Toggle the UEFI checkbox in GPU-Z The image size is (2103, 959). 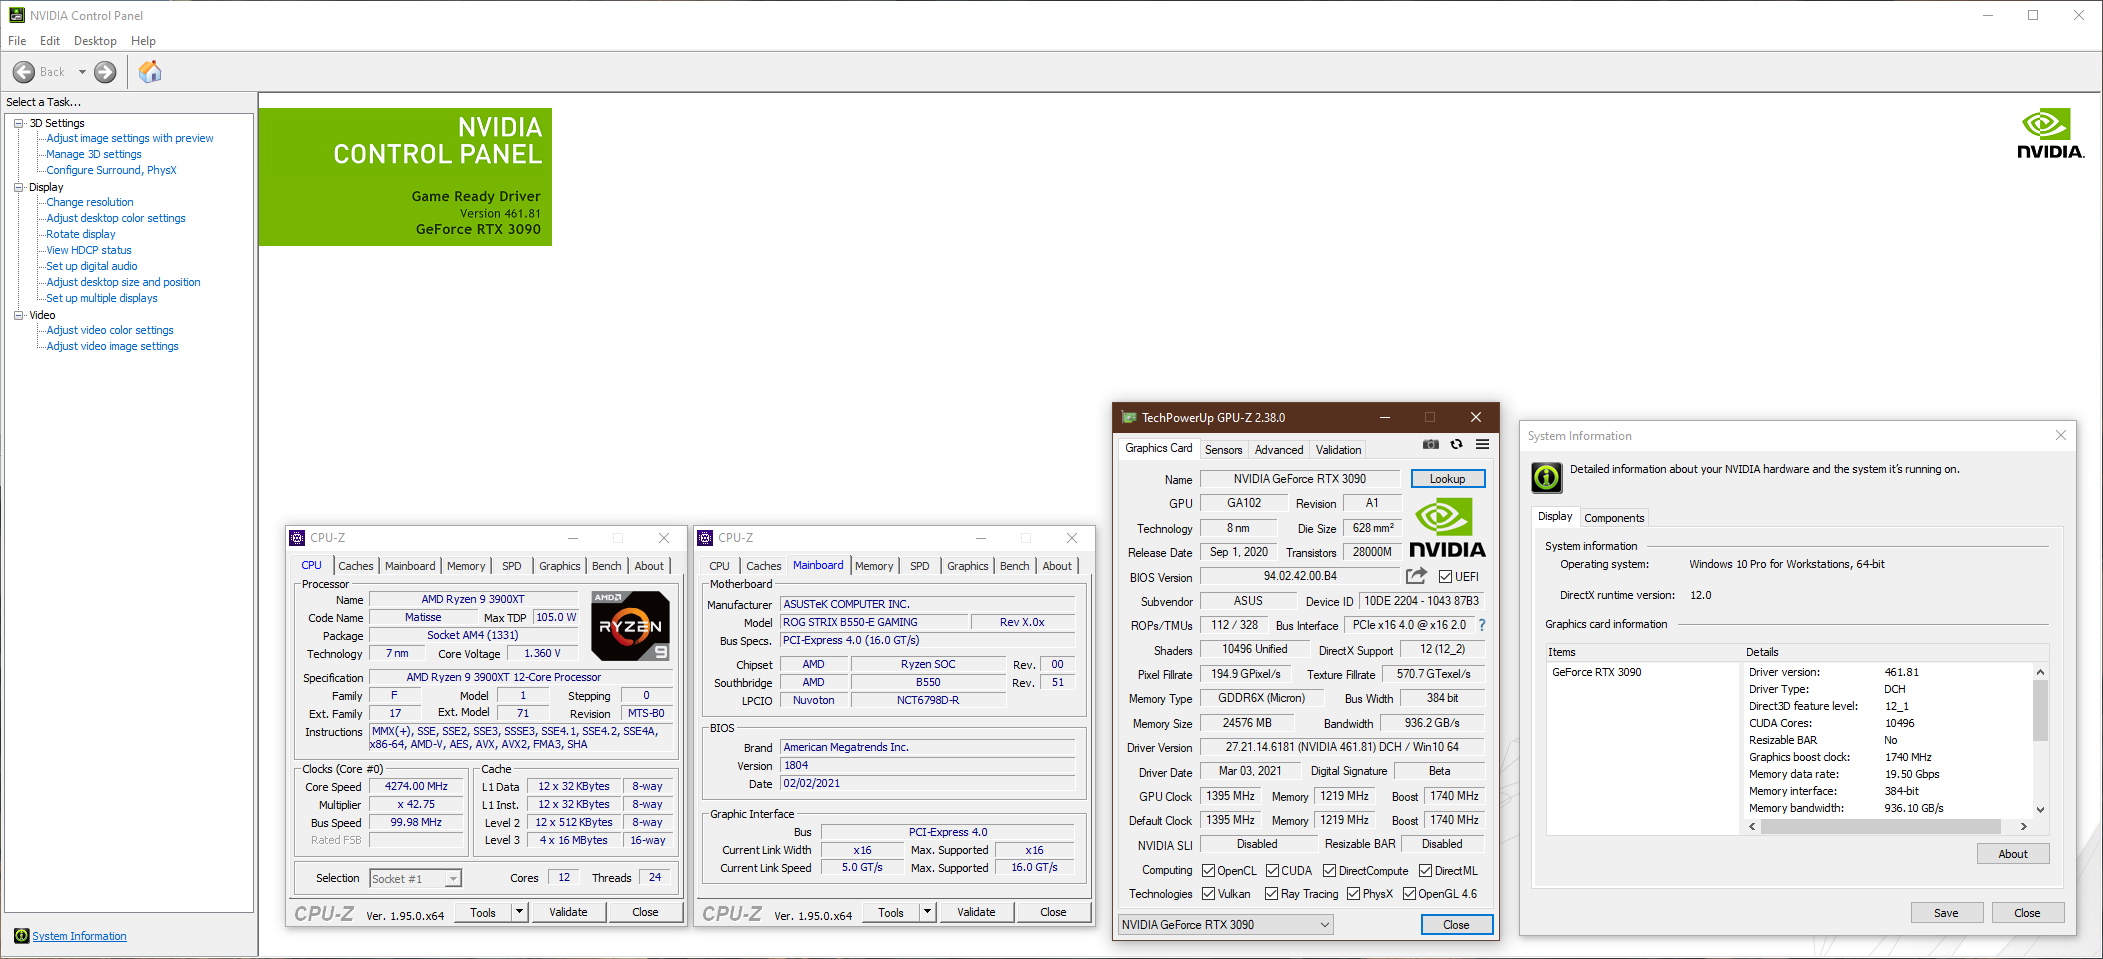[x=1445, y=577]
